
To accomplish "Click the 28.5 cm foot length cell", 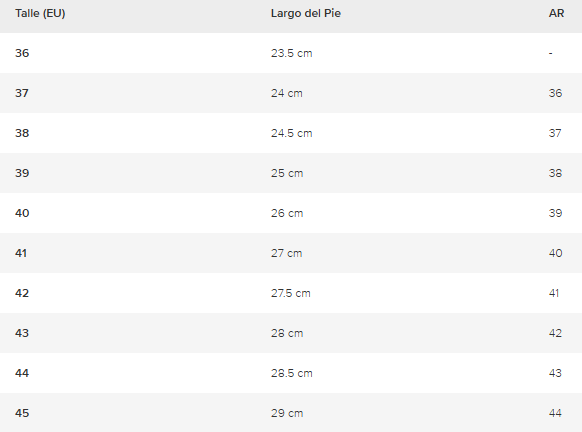I will point(291,373).
